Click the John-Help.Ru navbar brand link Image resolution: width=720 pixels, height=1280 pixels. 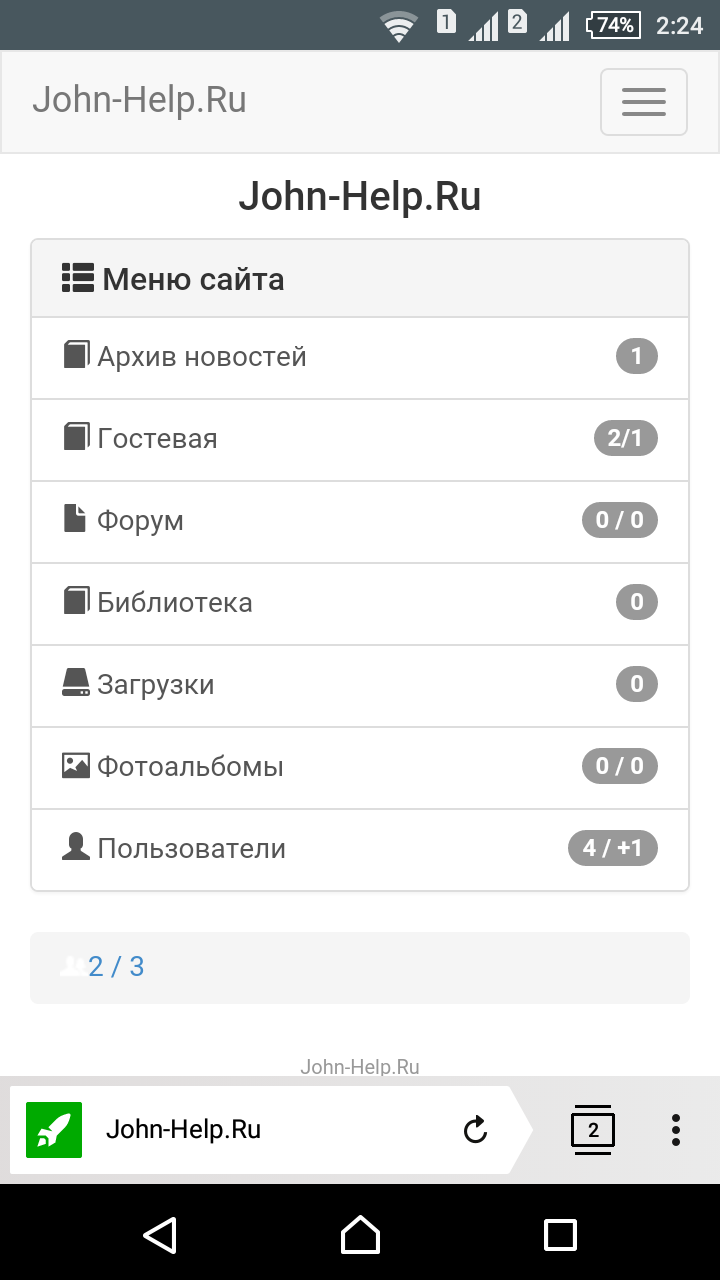point(139,101)
